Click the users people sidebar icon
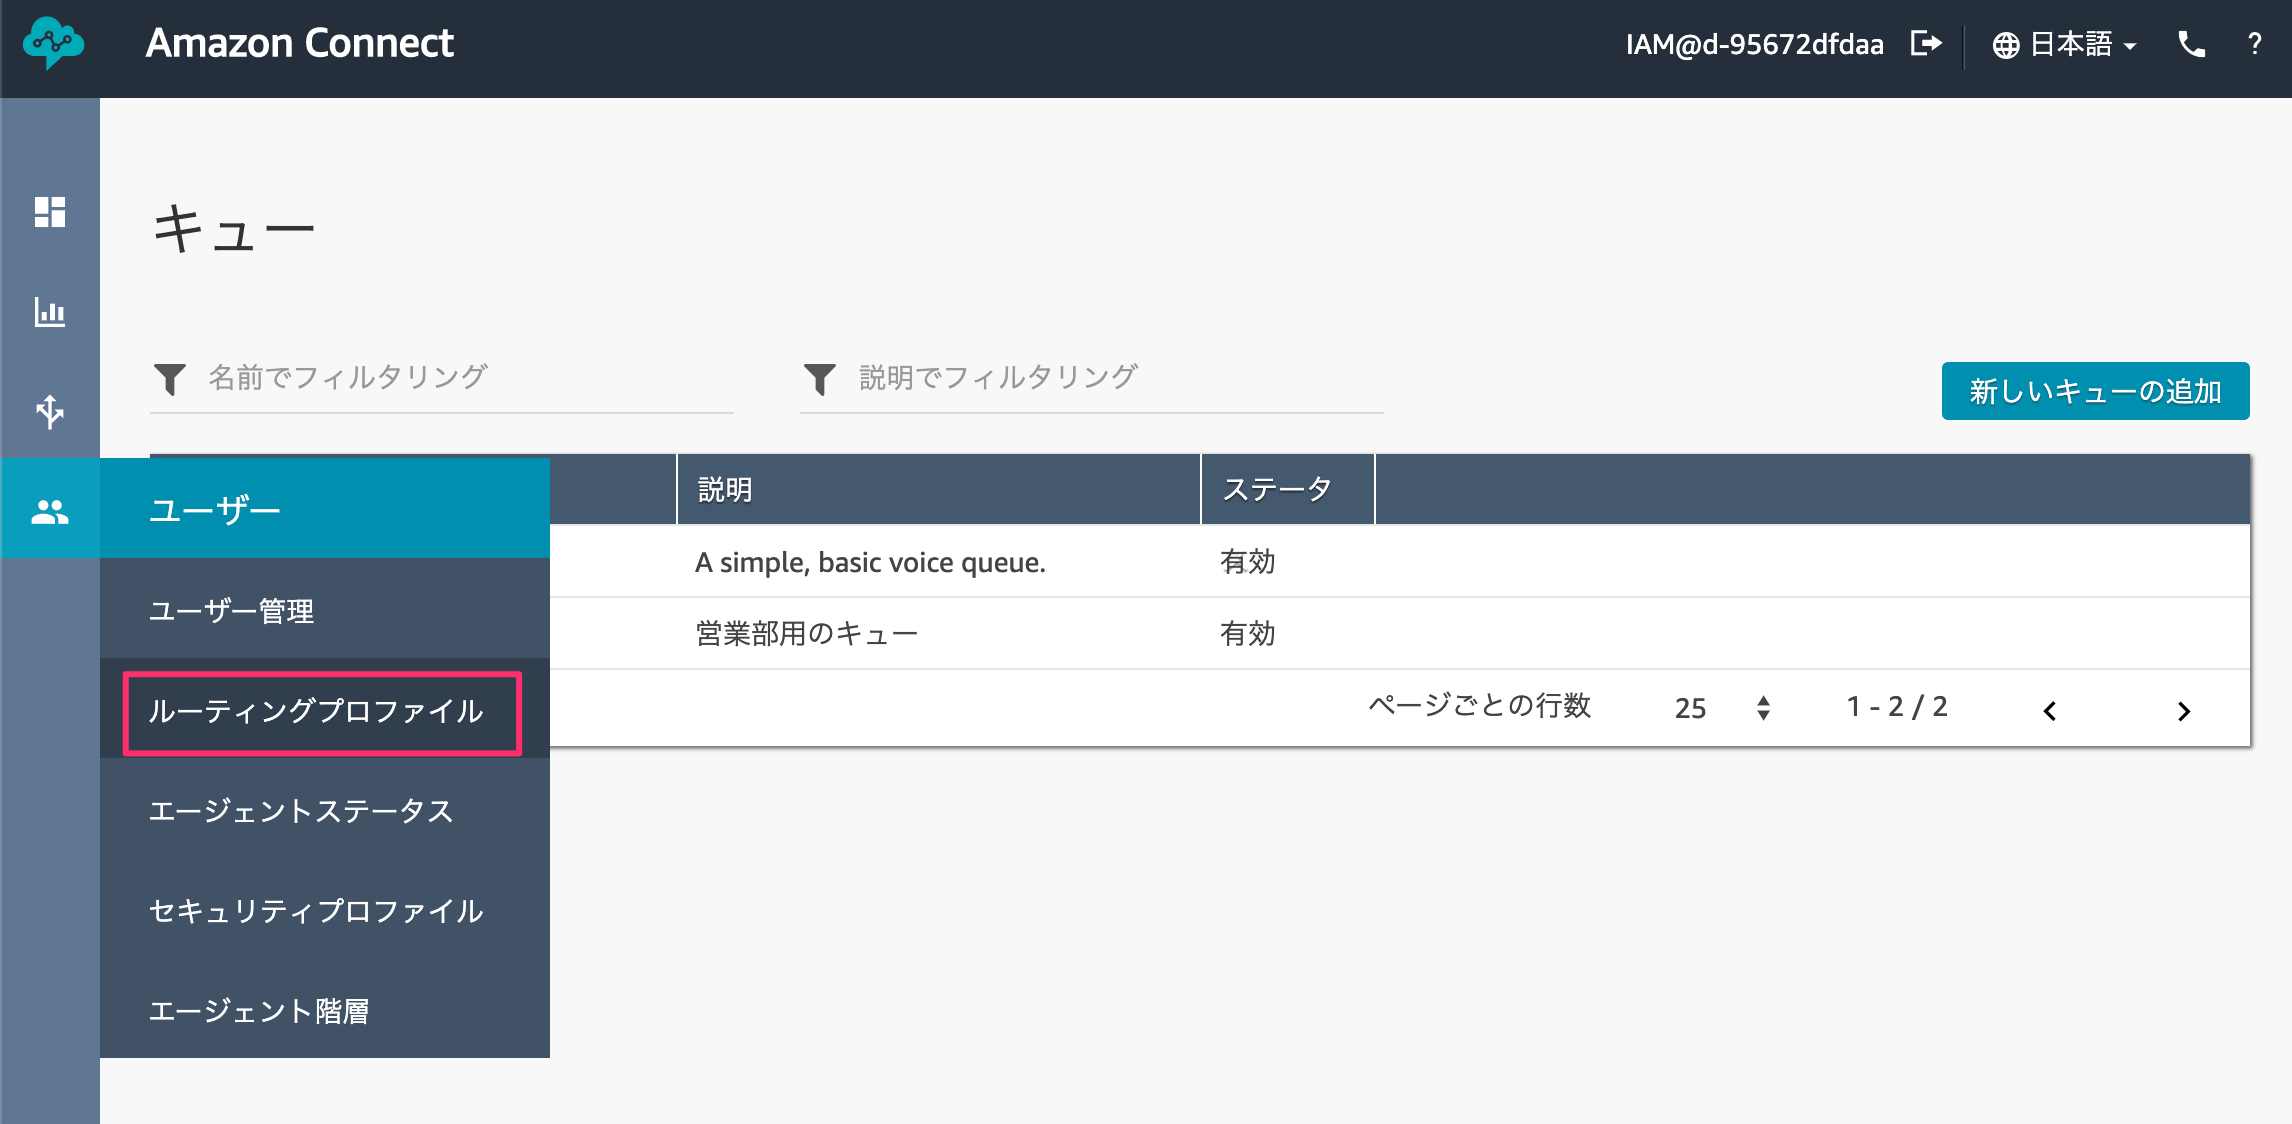 pyautogui.click(x=50, y=512)
